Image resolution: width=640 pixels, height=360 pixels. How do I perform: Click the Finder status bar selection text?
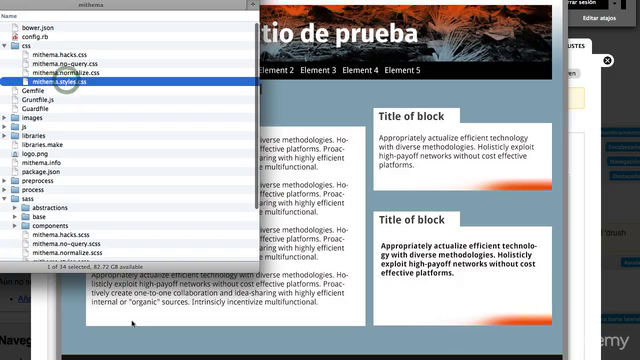pos(95,267)
